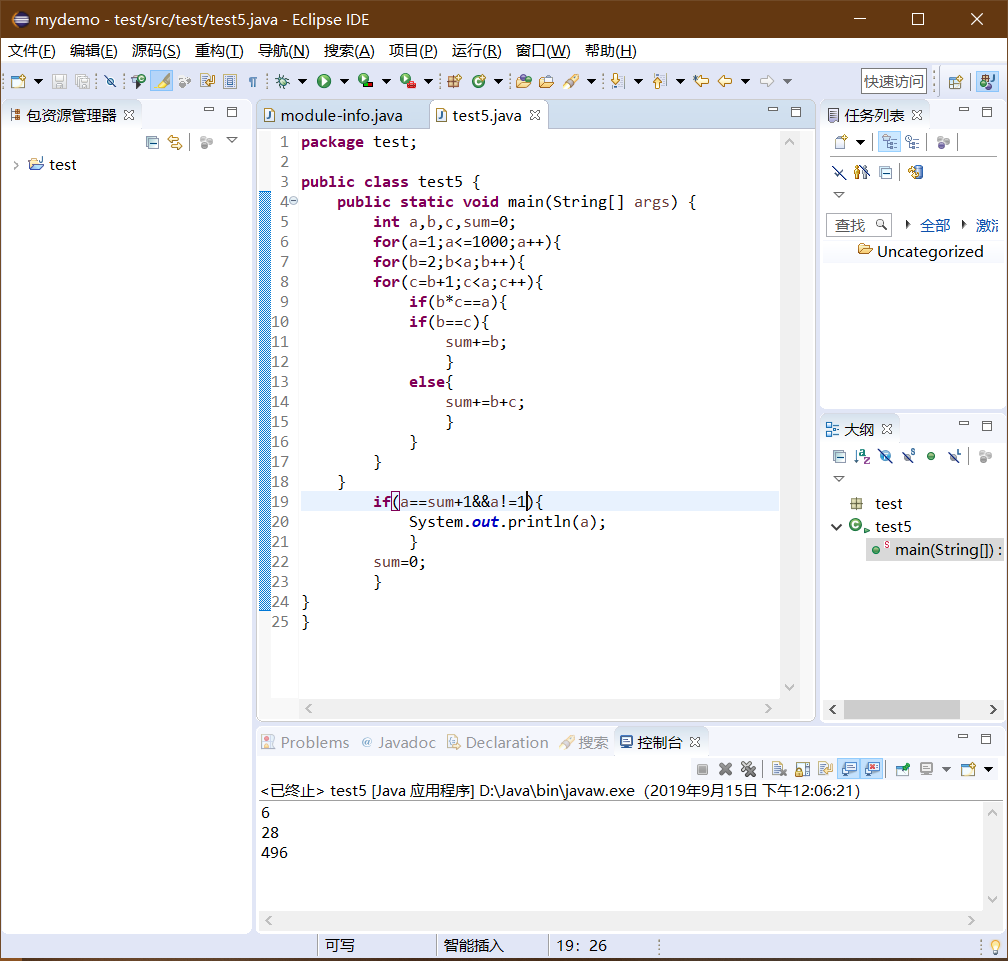The height and width of the screenshot is (961, 1008).
Task: Select the Uncategorized task folder
Action: [921, 251]
